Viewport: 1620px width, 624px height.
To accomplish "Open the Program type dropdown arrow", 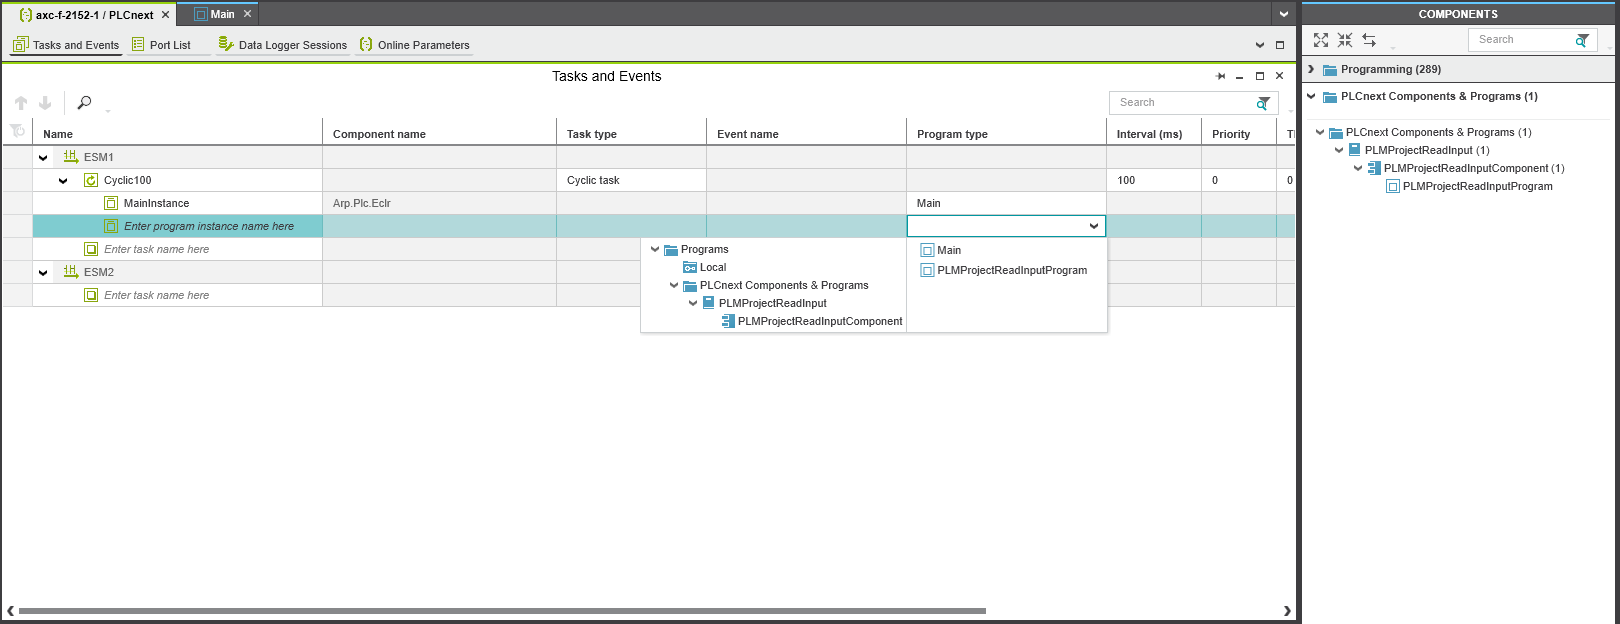I will coord(1094,227).
